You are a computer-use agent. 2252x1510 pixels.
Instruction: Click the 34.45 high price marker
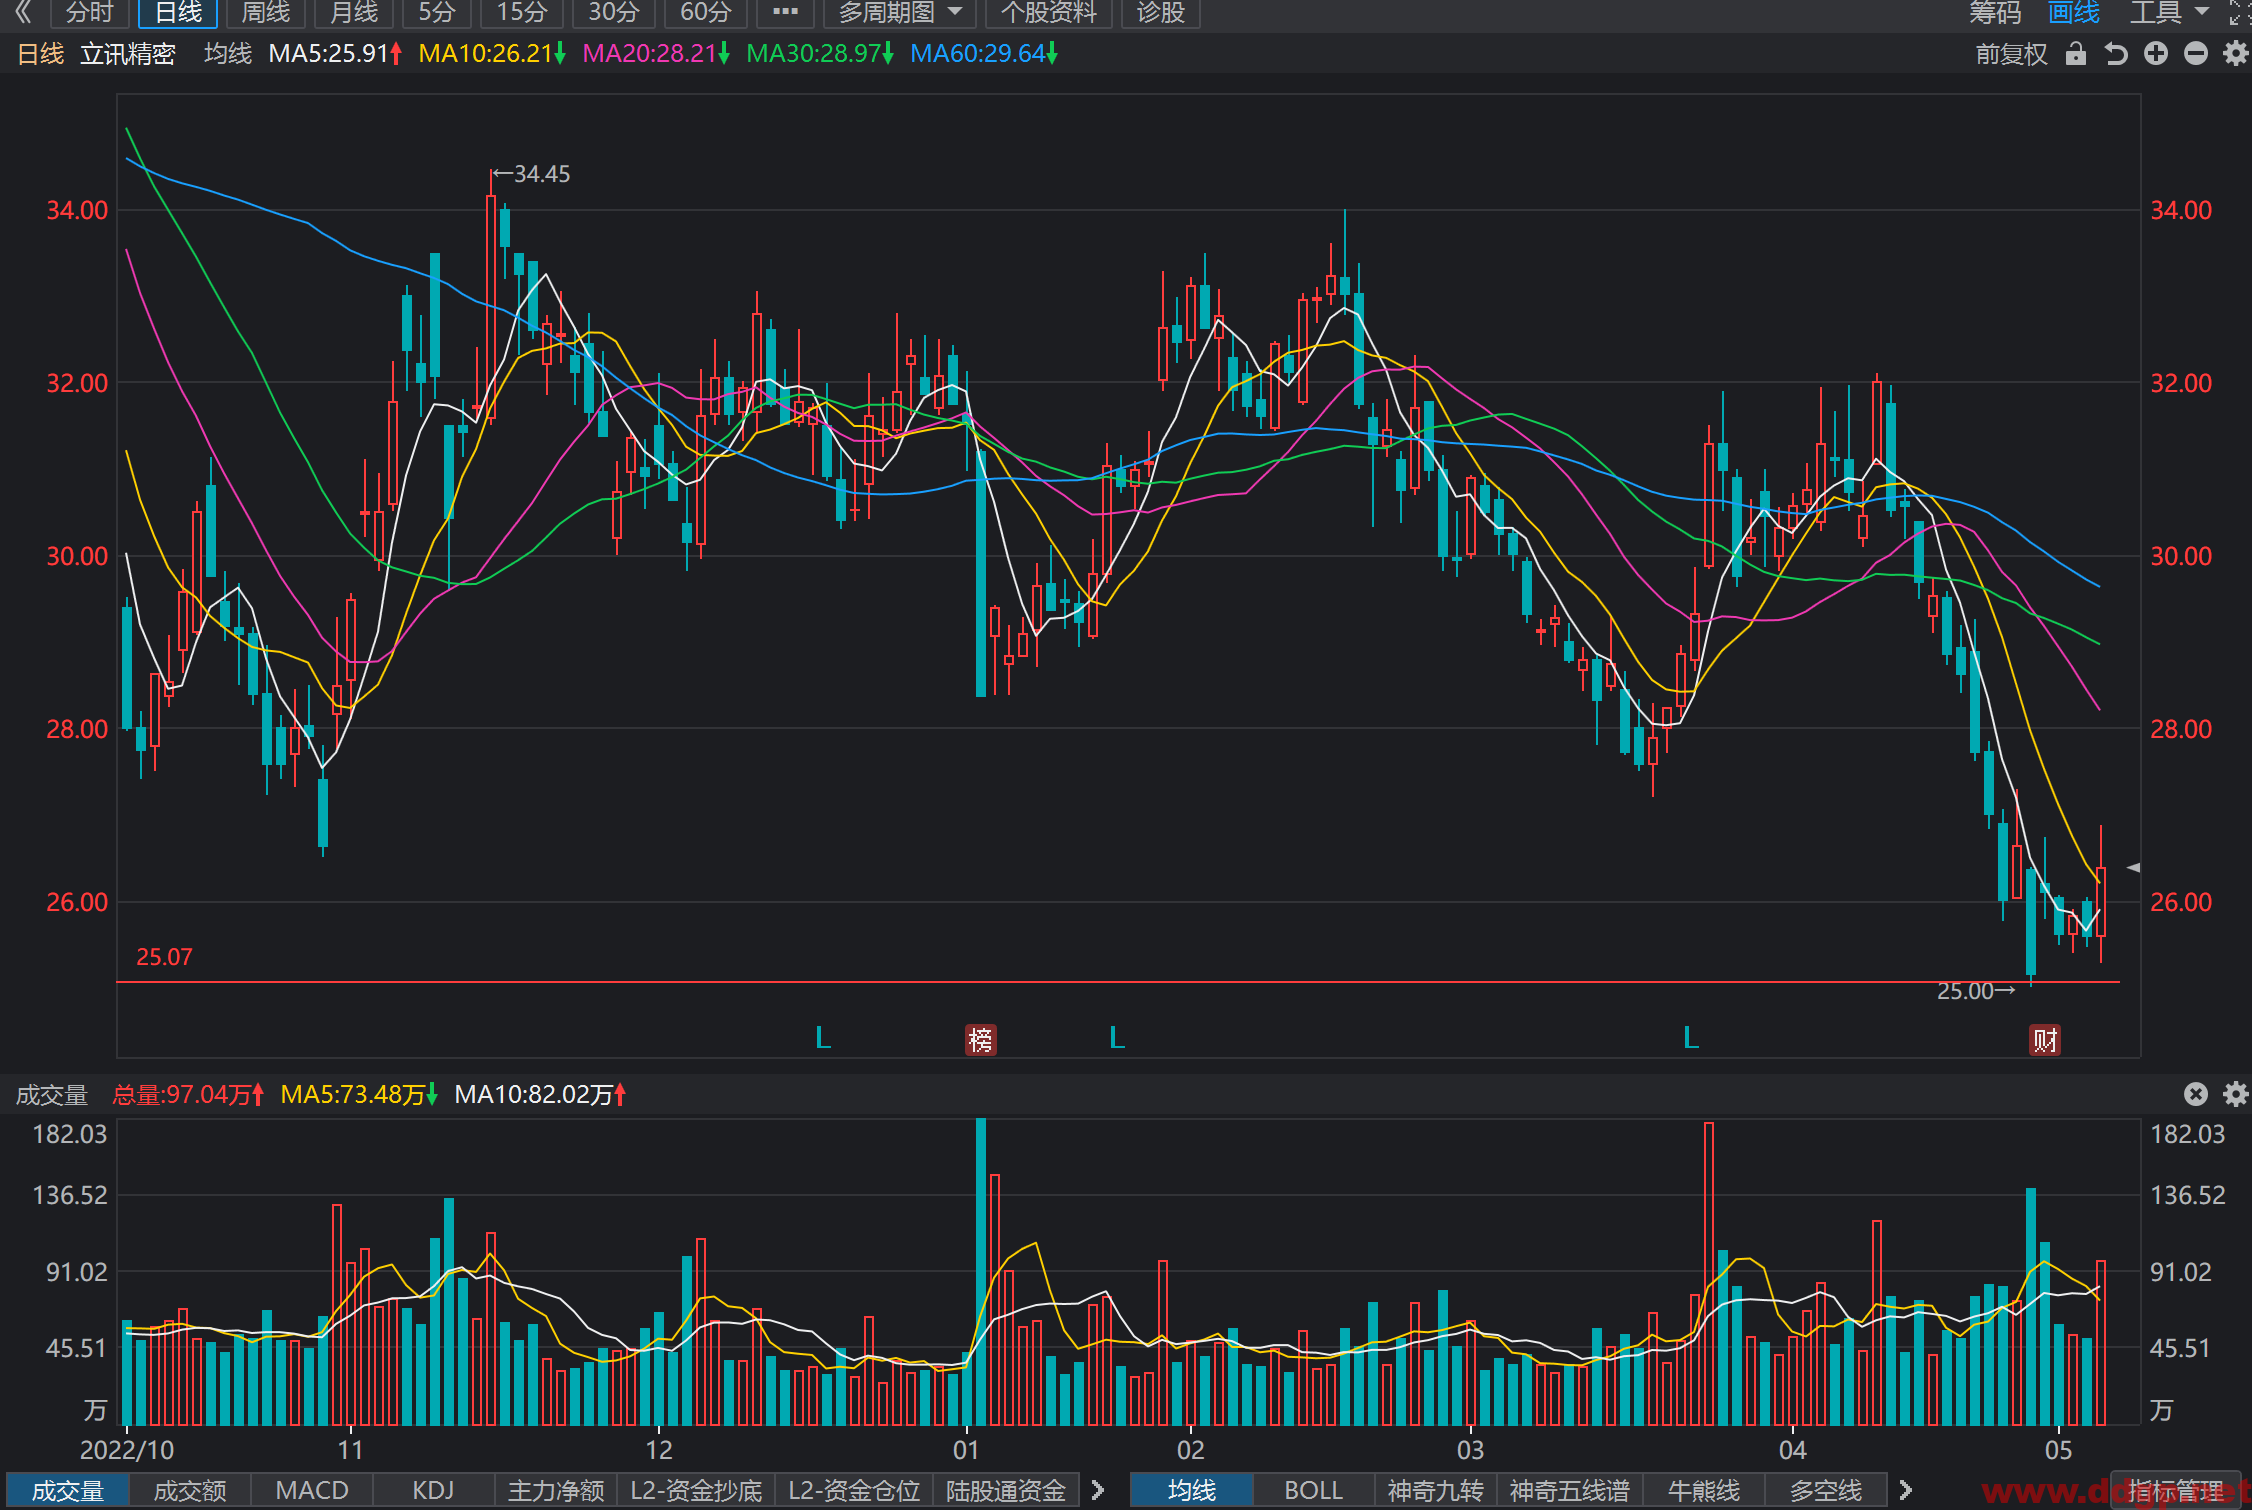tap(532, 174)
